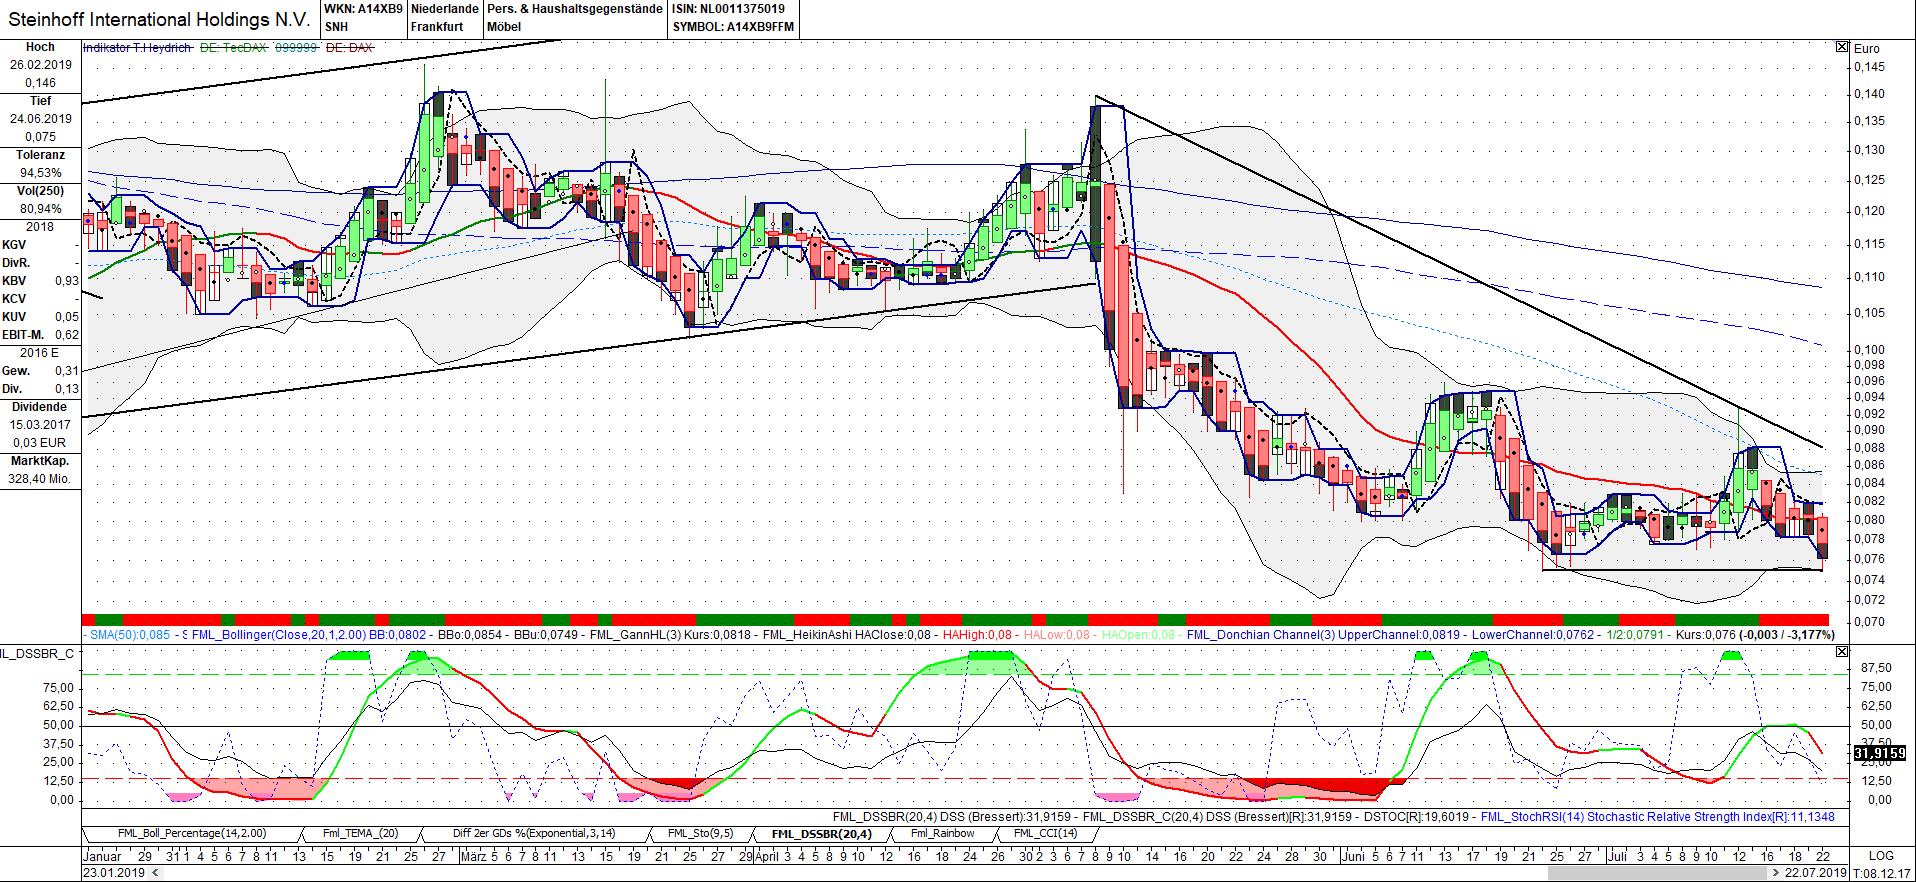
Task: Click the left scroll arrow of the timeline
Action: 154,873
